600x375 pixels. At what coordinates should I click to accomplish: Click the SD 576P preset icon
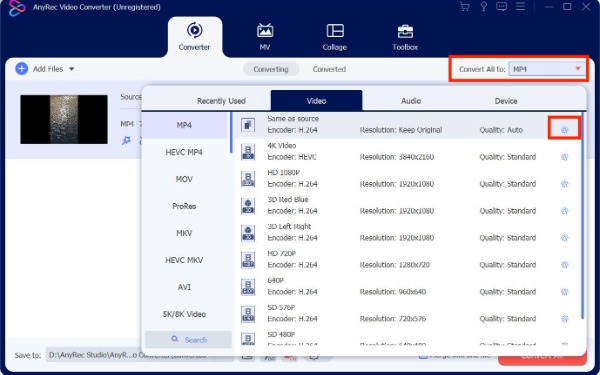248,314
